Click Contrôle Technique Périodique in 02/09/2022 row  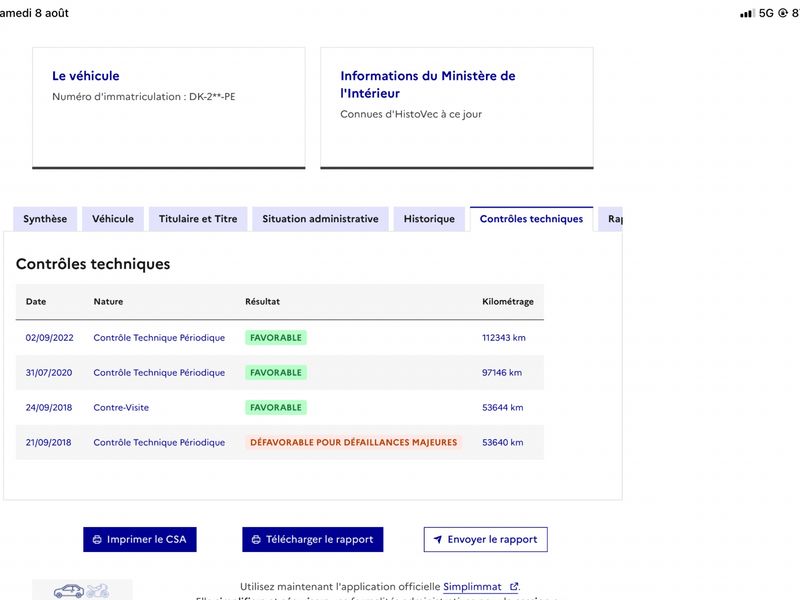159,338
